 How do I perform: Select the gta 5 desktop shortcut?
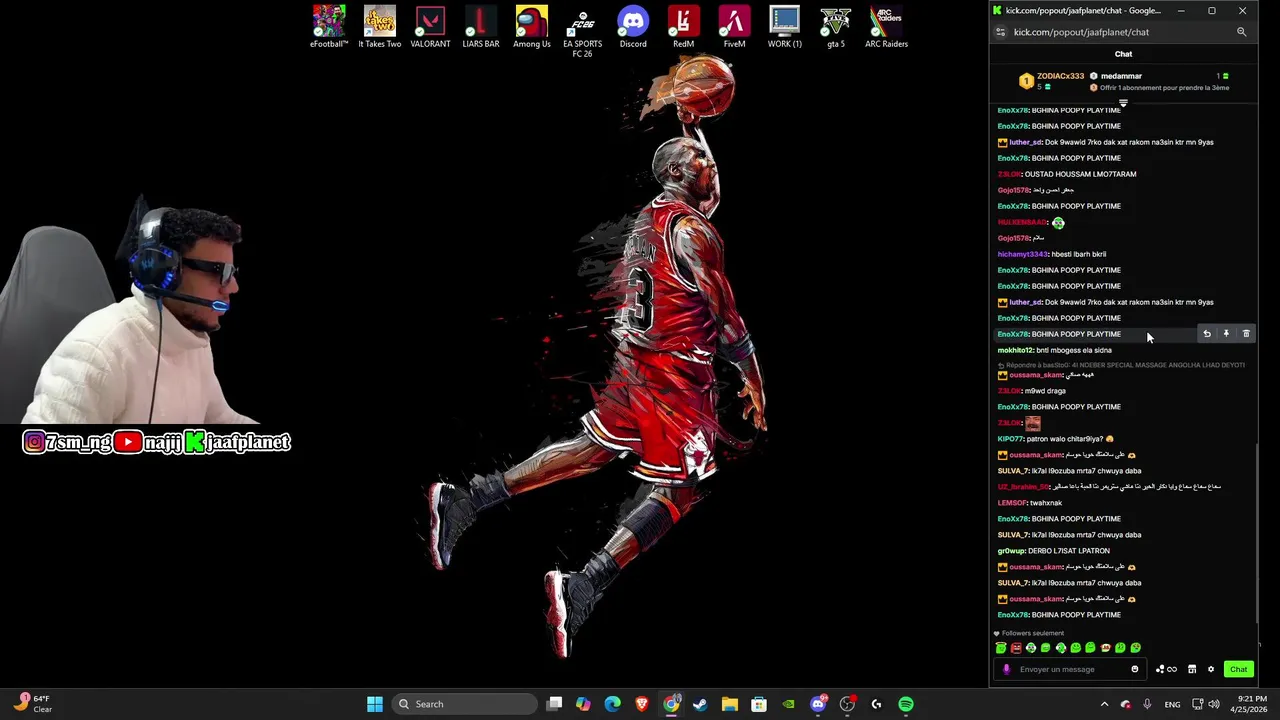[835, 27]
